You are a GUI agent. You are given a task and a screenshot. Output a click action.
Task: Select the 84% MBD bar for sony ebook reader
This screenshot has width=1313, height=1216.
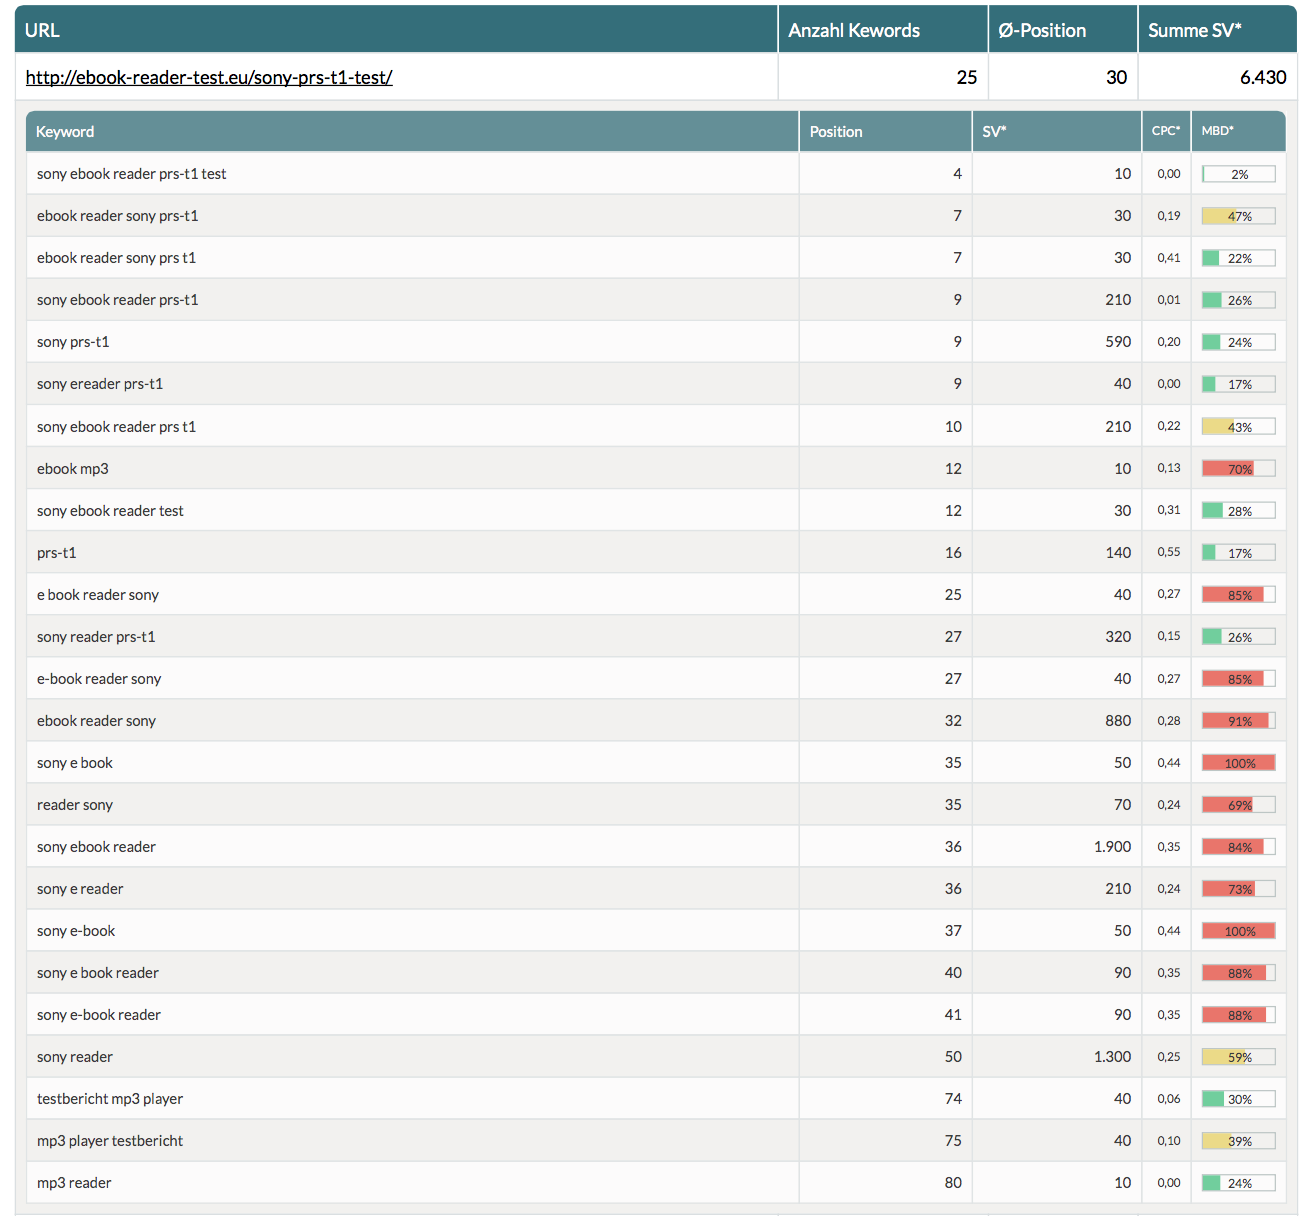[x=1239, y=846]
